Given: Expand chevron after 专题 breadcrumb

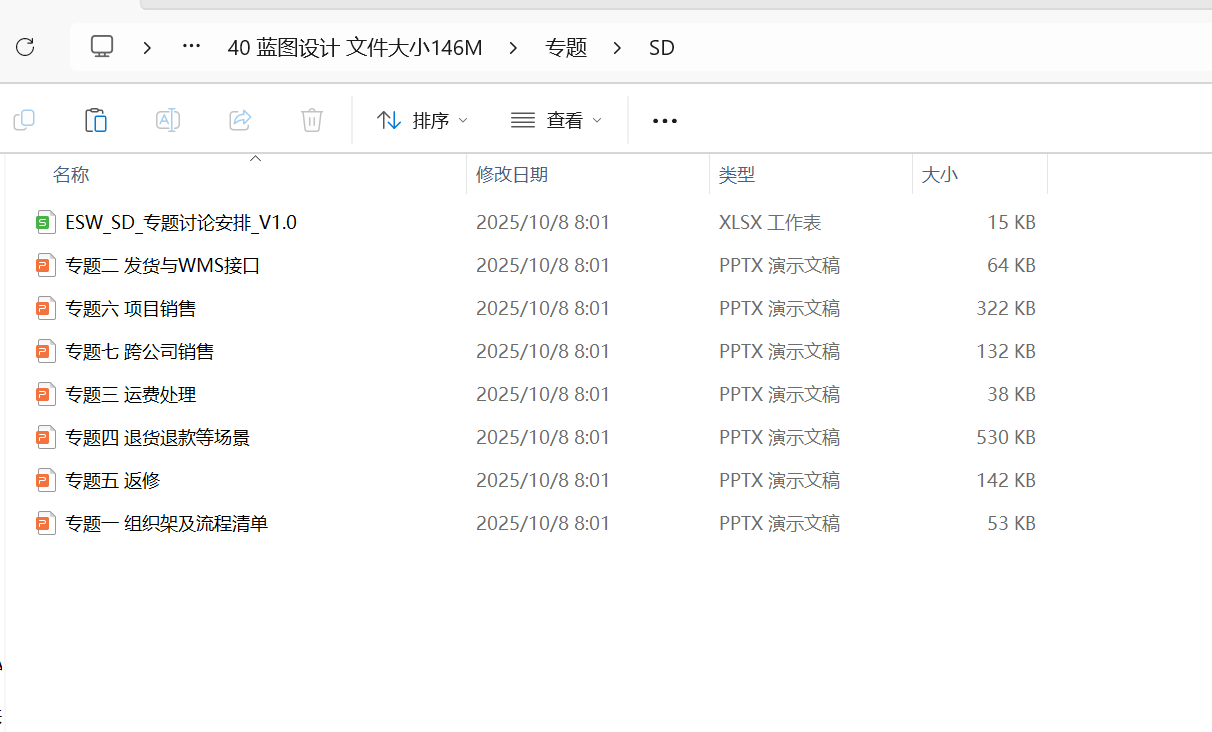Looking at the screenshot, I should point(617,47).
